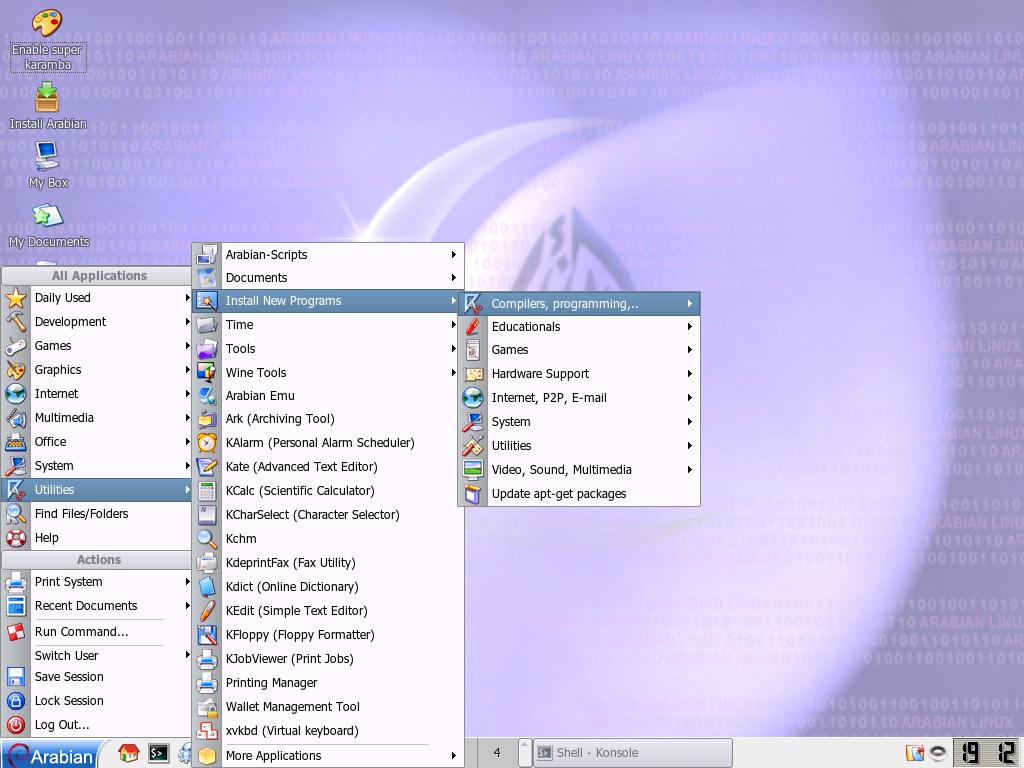The width and height of the screenshot is (1024, 768).
Task: Expand System under Install New Programs
Action: tap(579, 422)
